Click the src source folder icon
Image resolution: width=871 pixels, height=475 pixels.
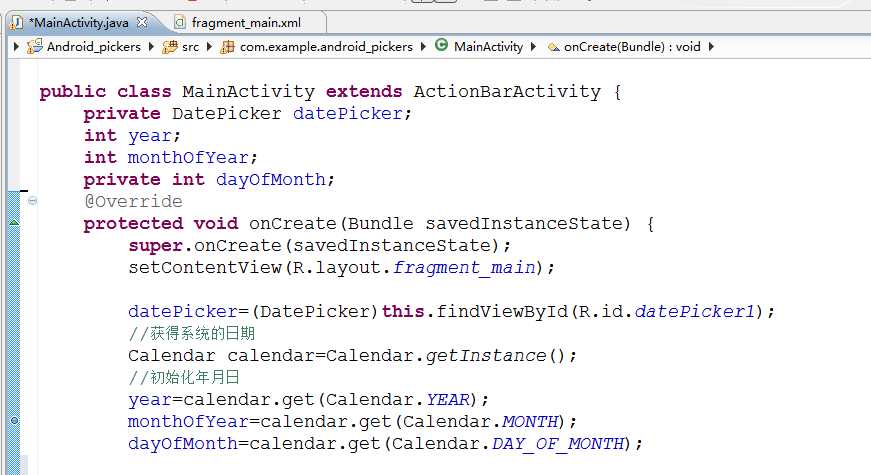click(169, 47)
